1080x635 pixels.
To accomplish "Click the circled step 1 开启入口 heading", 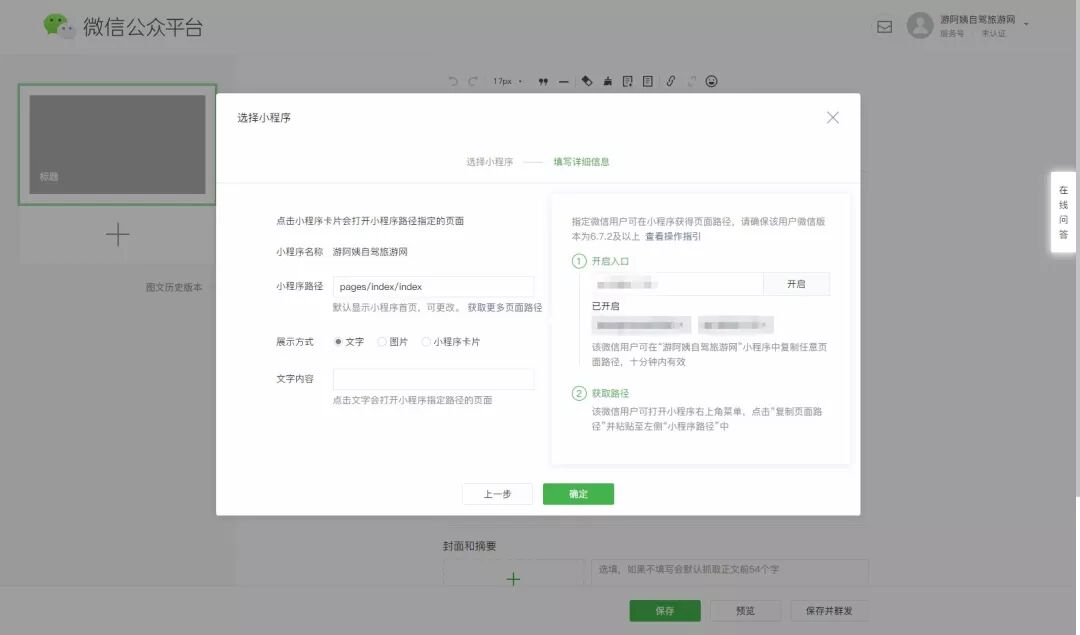I will click(600, 261).
